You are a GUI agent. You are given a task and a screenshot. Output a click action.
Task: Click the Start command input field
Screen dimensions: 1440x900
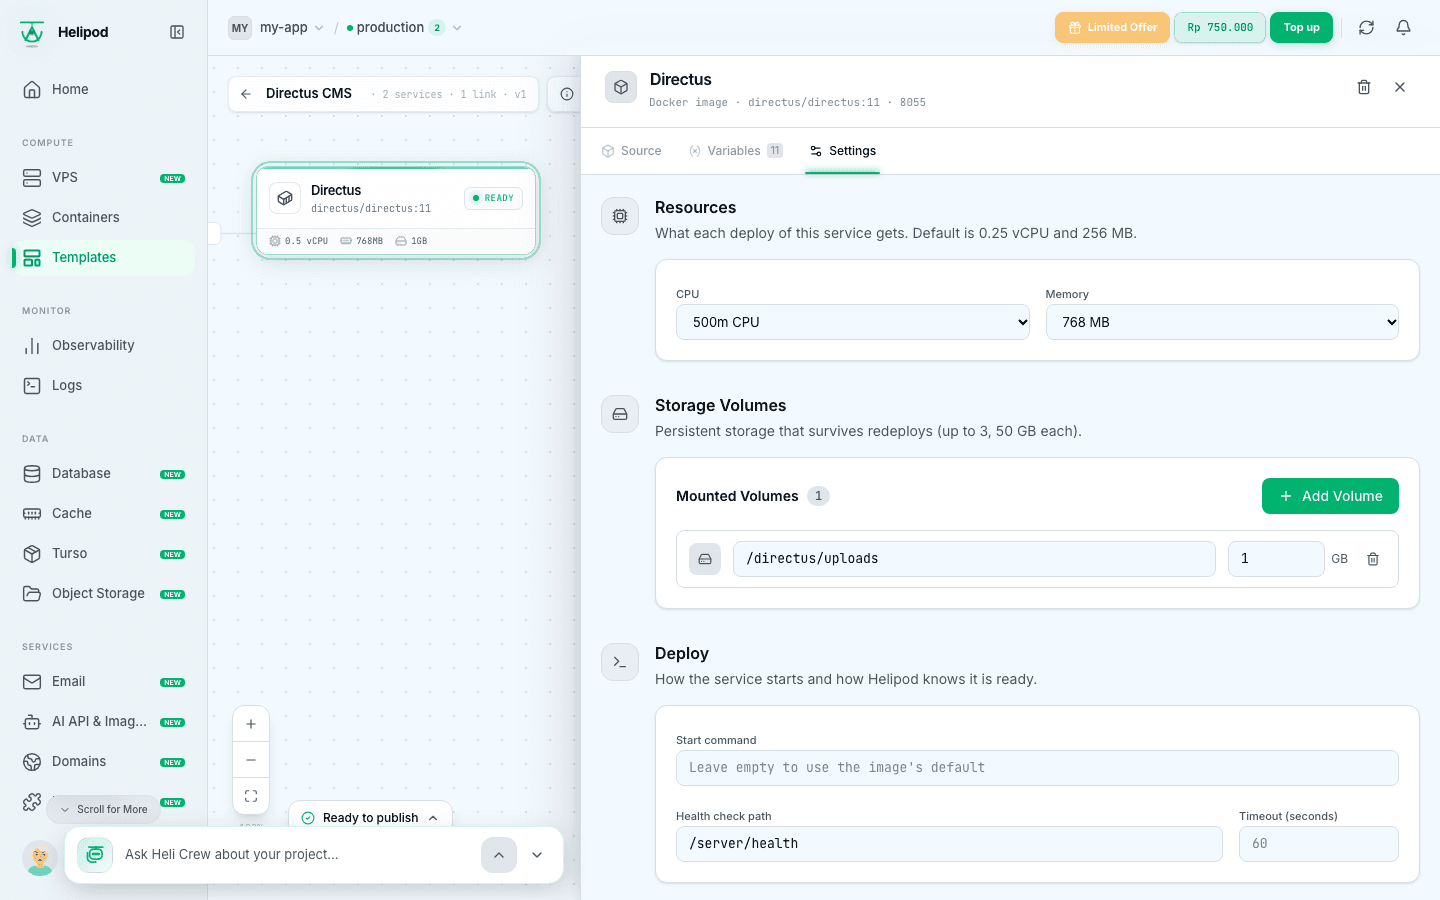tap(1037, 768)
